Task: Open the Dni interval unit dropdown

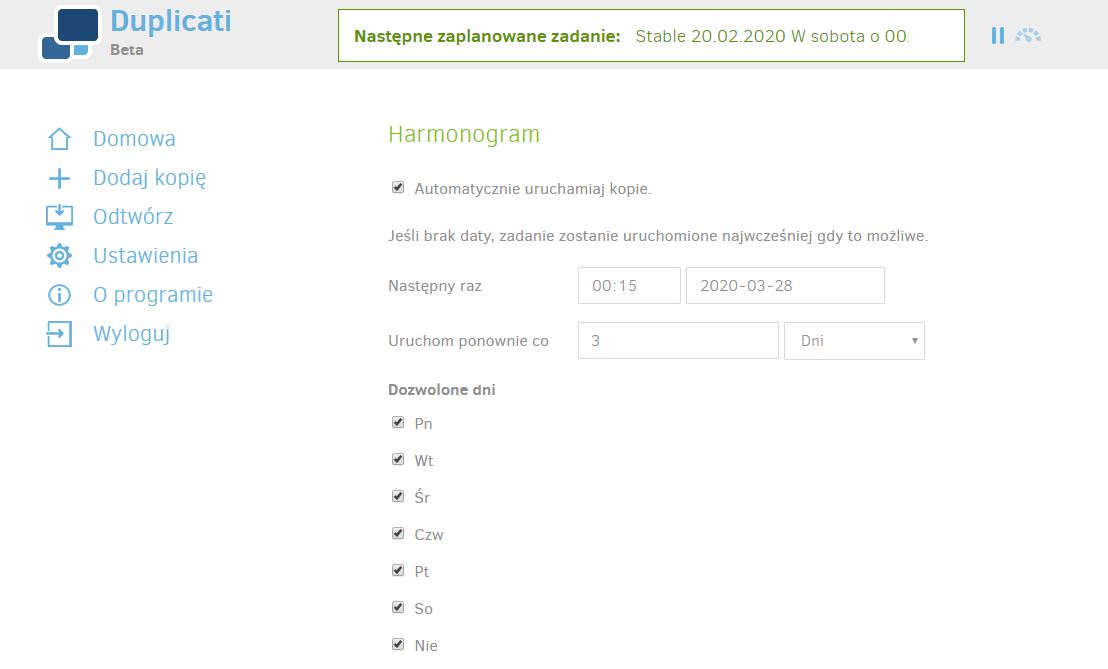Action: coord(854,341)
